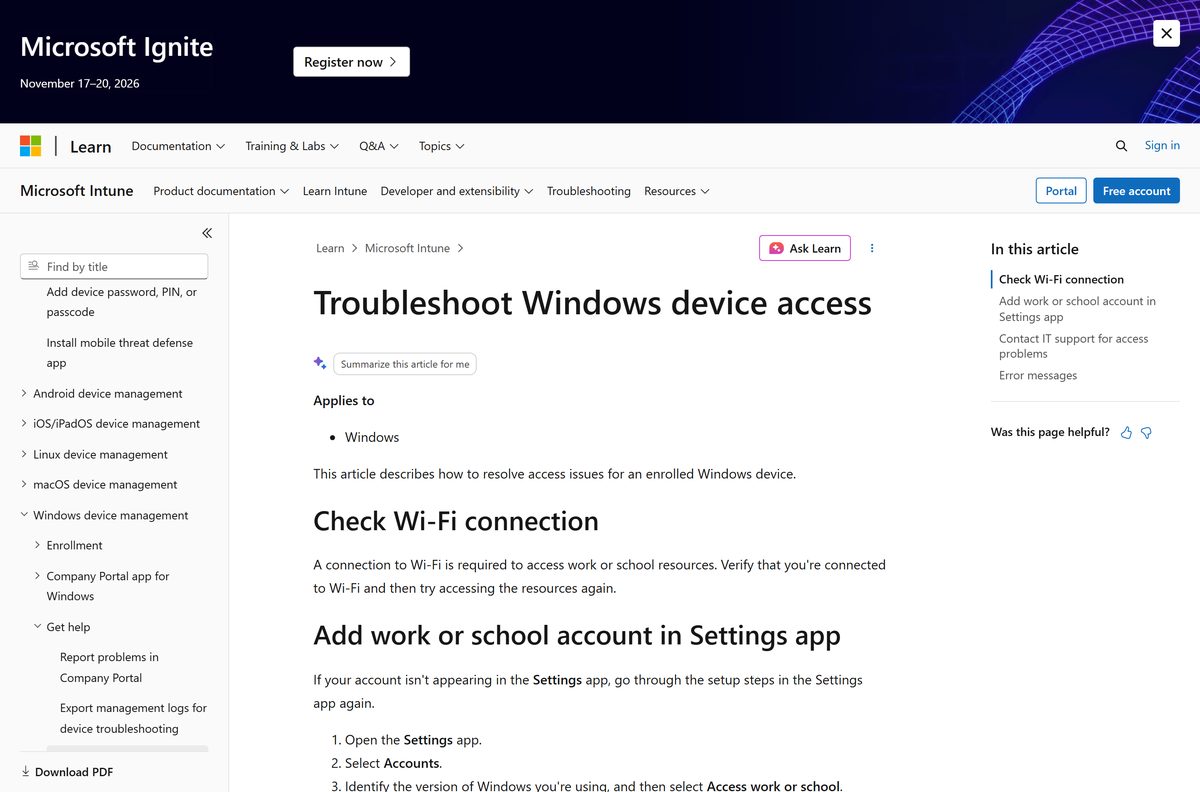The image size is (1200, 792).
Task: Jump to Contact IT support section
Action: pyautogui.click(x=1073, y=346)
